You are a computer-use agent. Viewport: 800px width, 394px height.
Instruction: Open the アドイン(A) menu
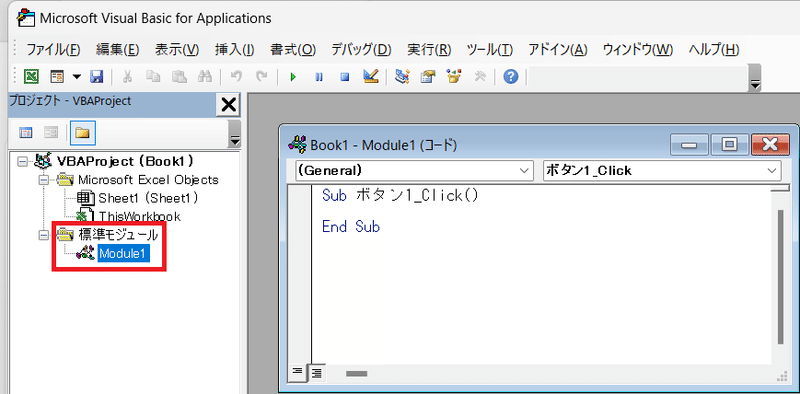pos(558,50)
